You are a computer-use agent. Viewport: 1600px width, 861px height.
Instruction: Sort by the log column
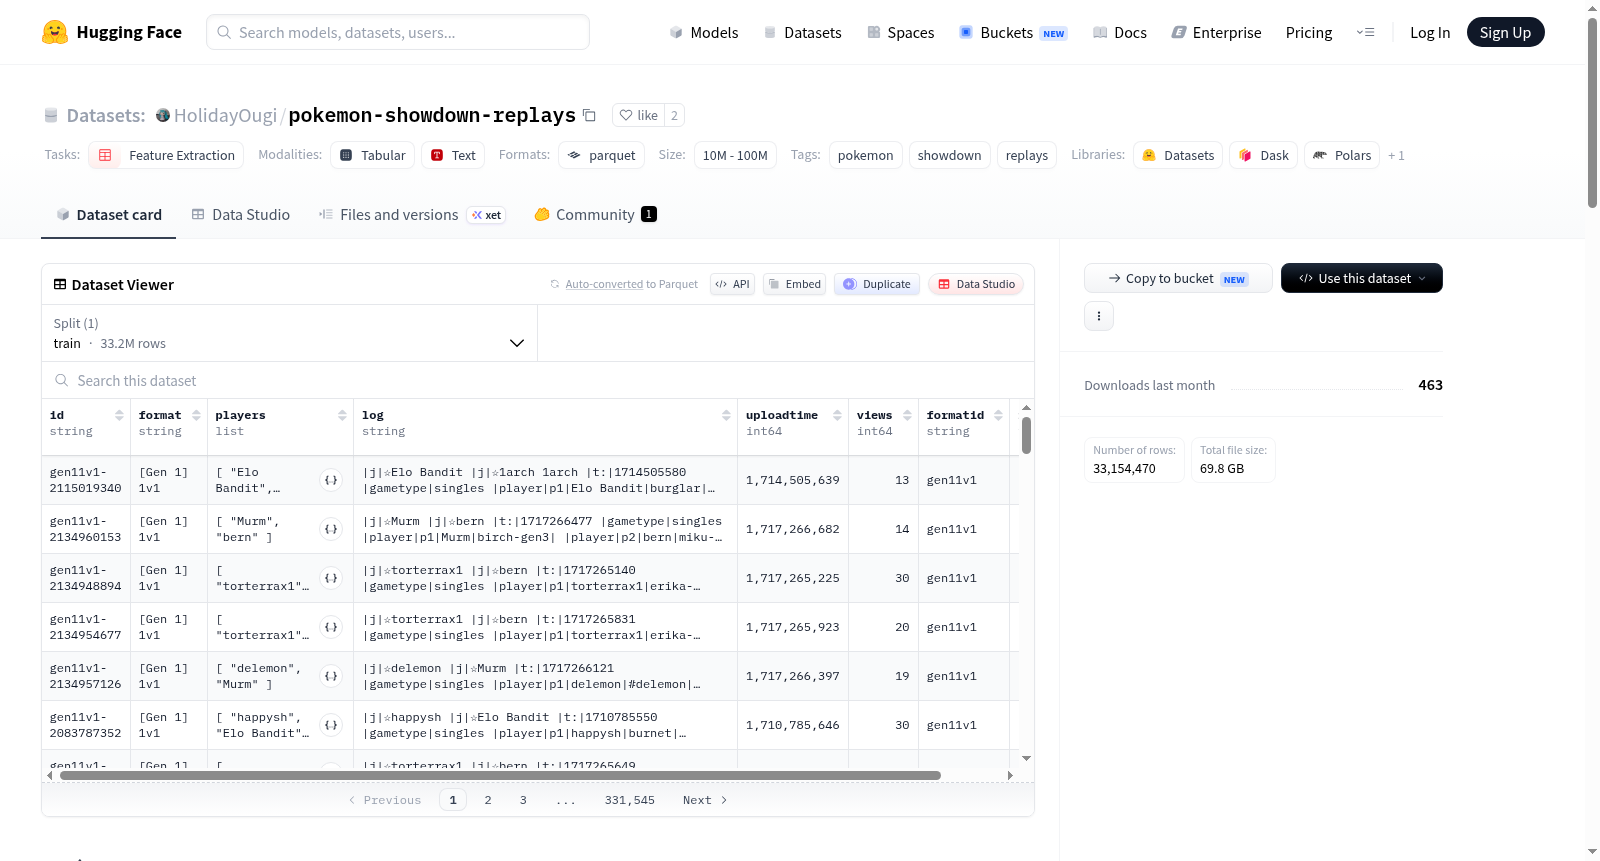pos(726,415)
